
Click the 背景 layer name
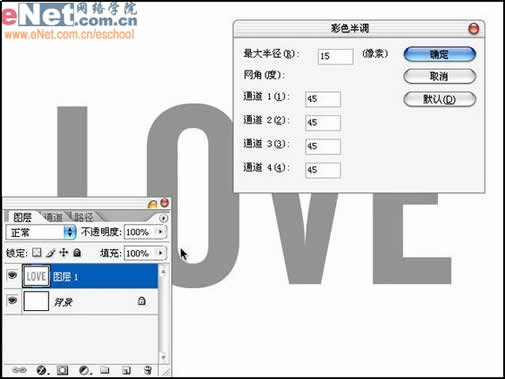63,302
